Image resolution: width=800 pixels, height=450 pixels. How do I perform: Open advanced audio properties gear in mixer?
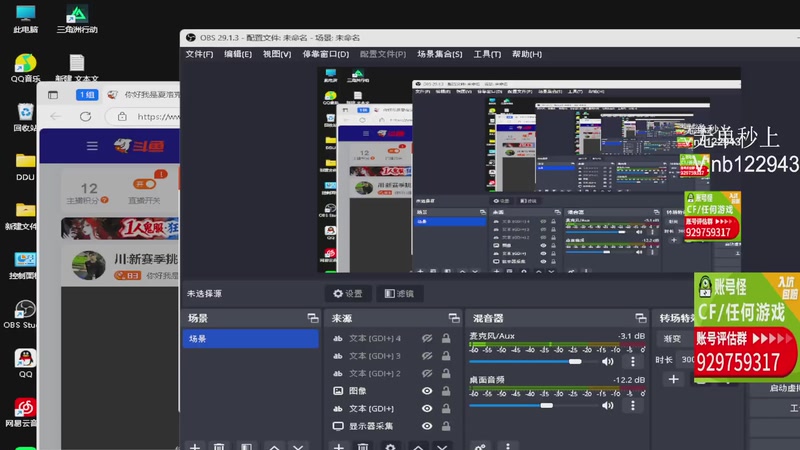(480, 447)
